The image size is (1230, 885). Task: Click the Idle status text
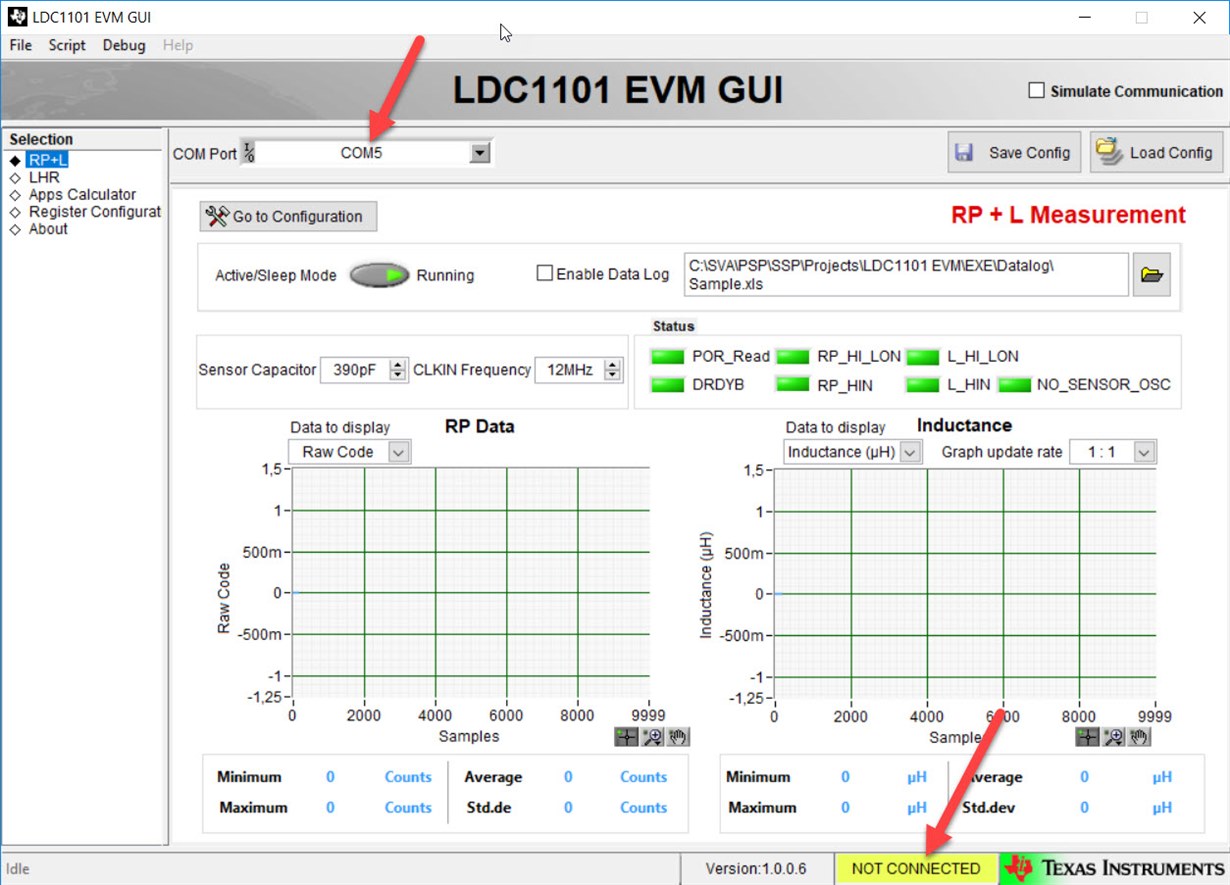click(x=18, y=868)
